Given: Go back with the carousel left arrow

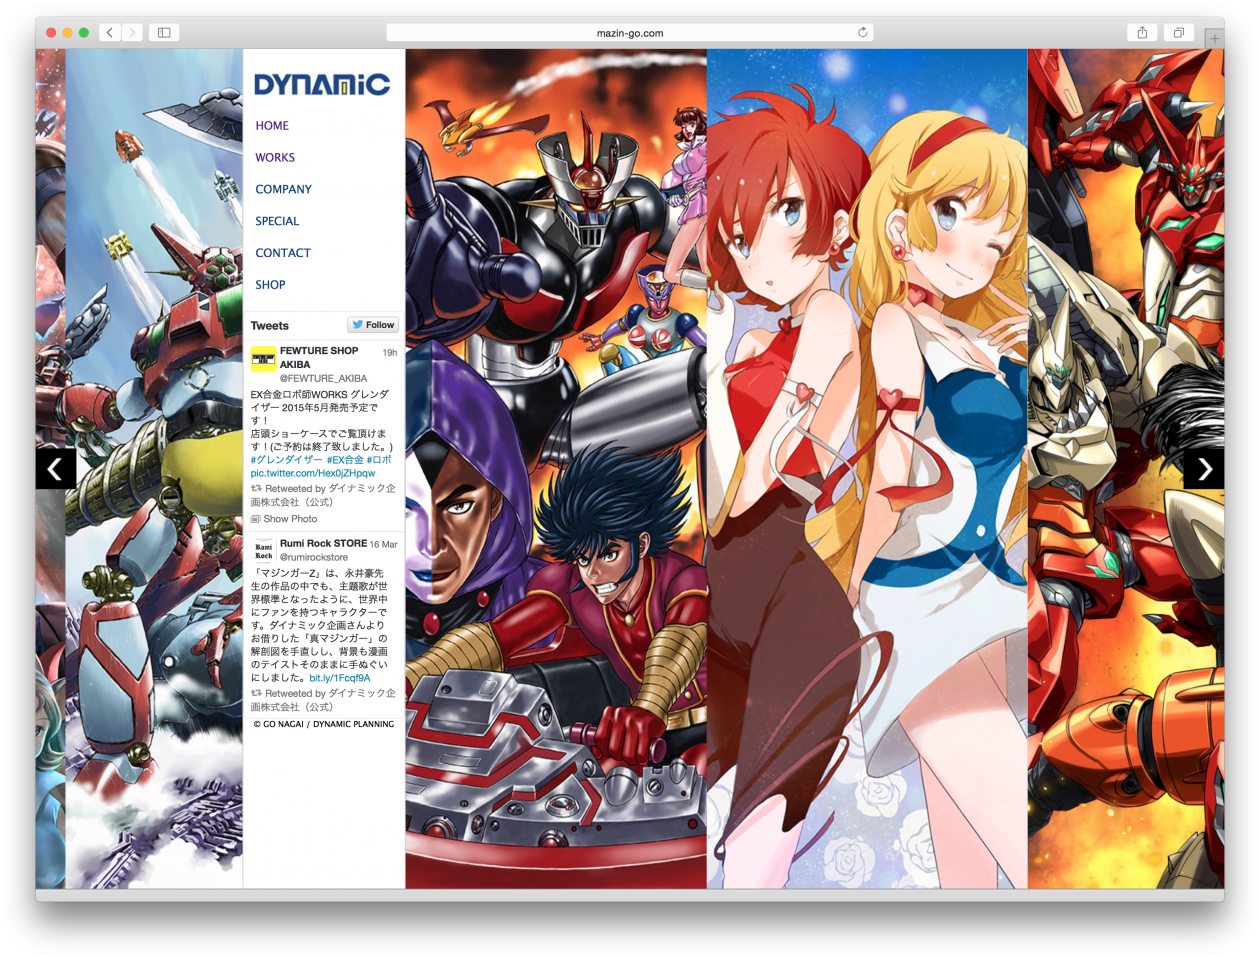Looking at the screenshot, I should (x=56, y=468).
